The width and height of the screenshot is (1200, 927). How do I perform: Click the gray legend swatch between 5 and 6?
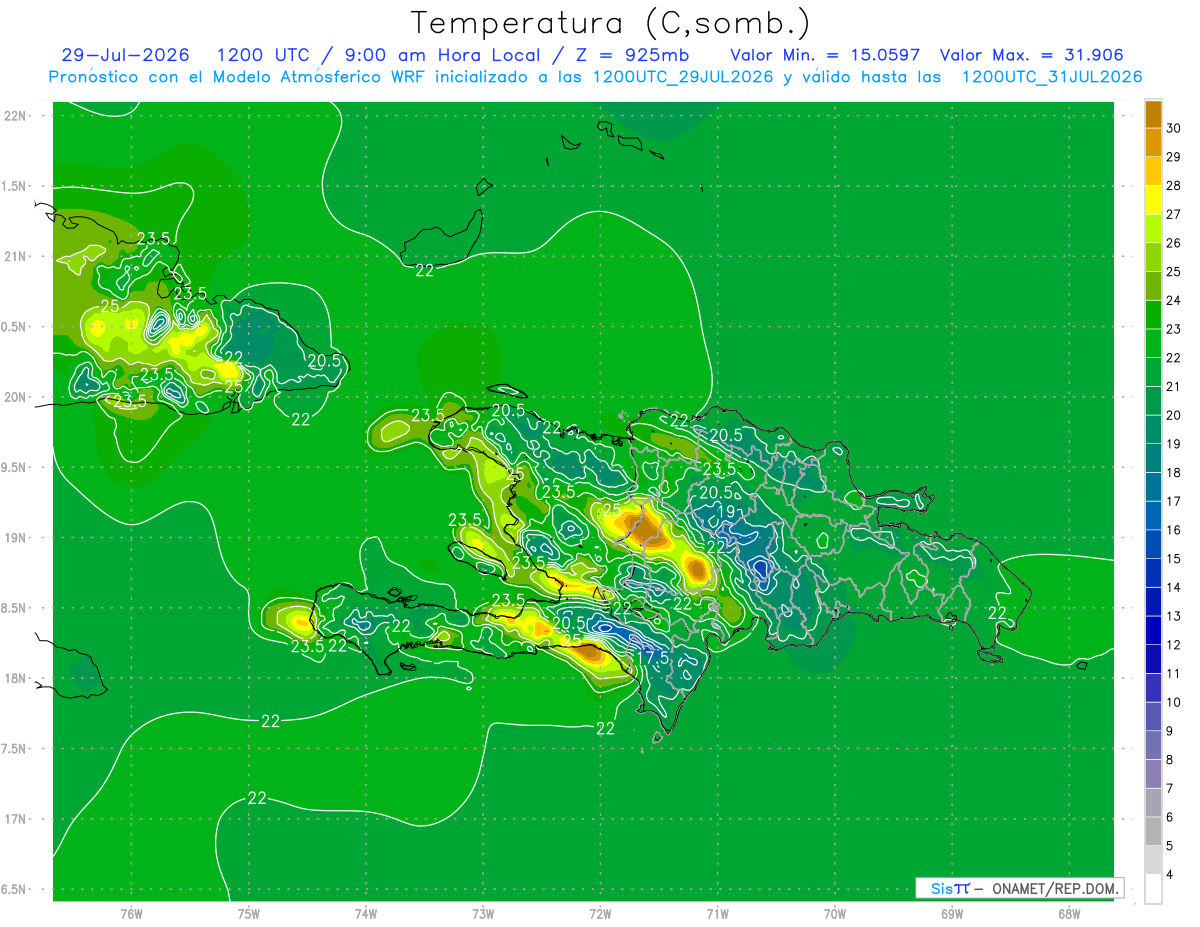click(1153, 831)
